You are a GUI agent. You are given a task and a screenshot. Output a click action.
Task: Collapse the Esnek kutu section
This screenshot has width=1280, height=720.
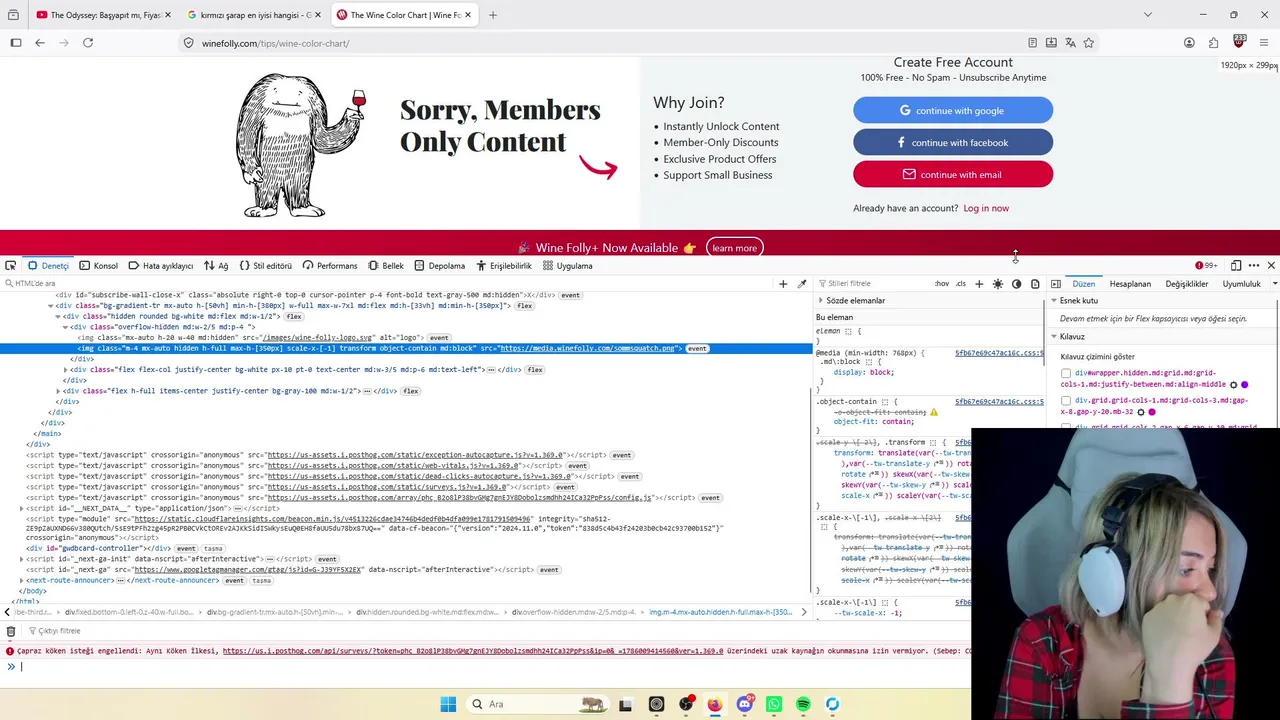coord(1054,300)
